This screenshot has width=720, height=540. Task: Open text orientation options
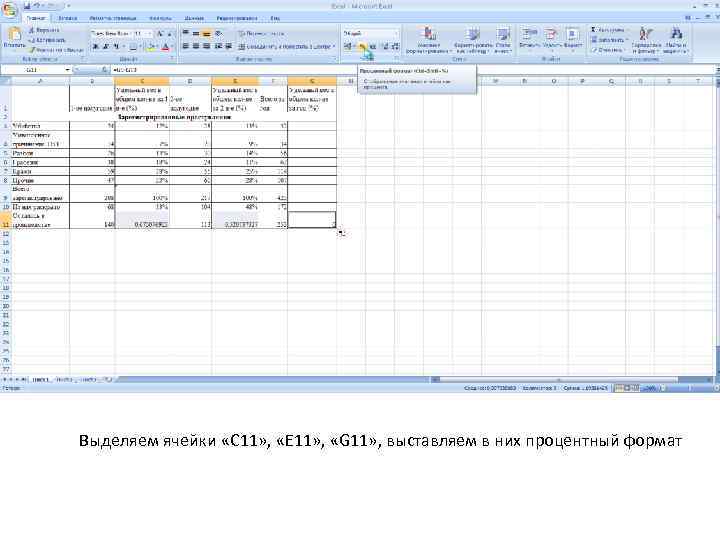219,34
